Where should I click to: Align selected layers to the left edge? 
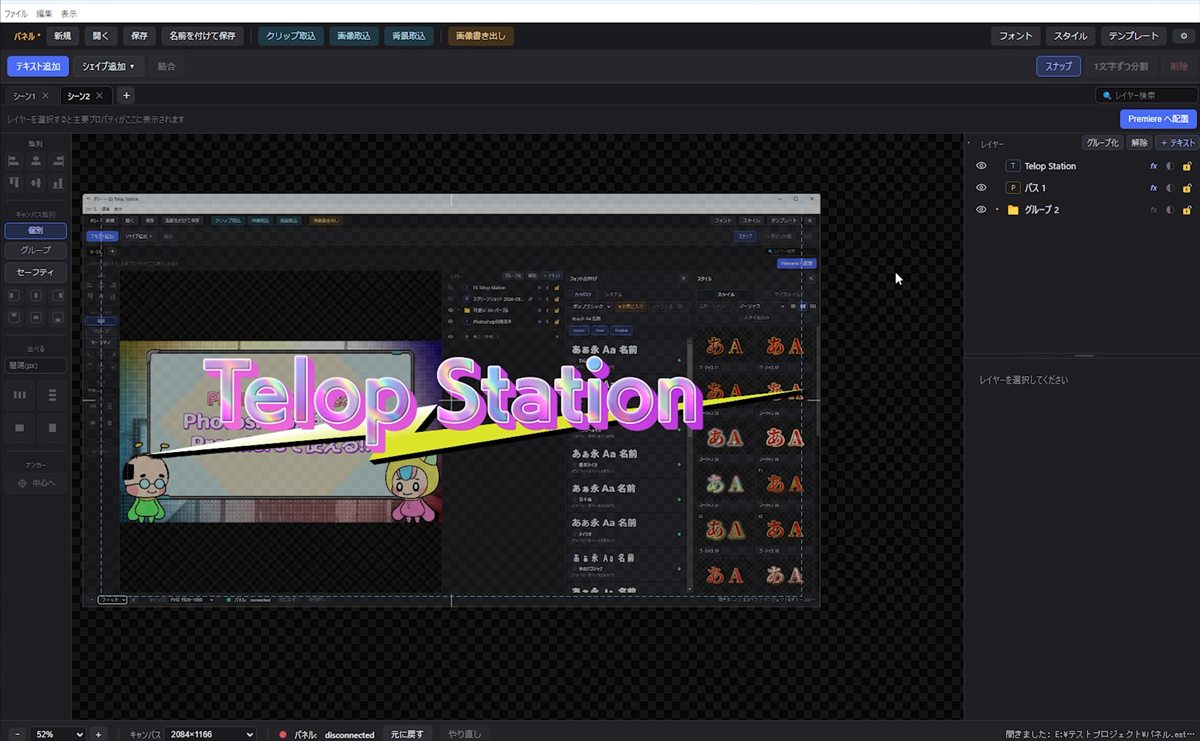(x=14, y=161)
